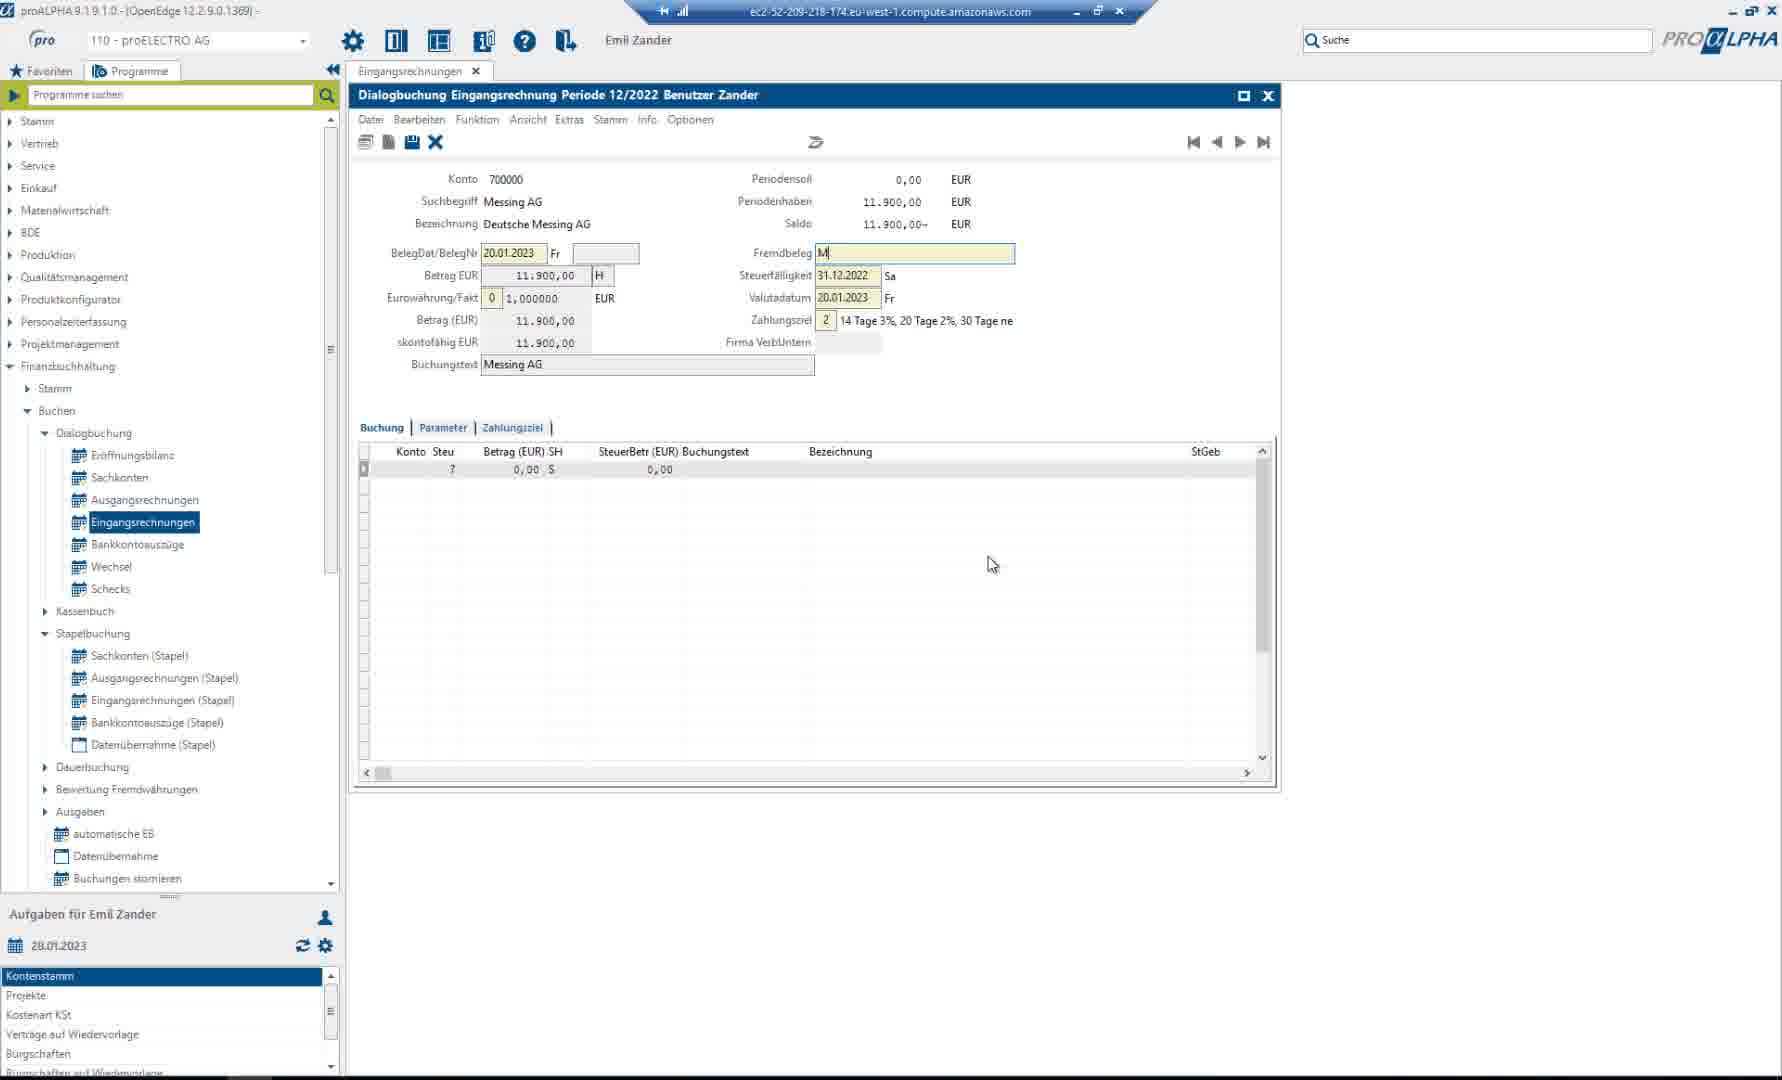Collapse the Buchen tree node
Viewport: 1782px width, 1080px height.
[27, 411]
